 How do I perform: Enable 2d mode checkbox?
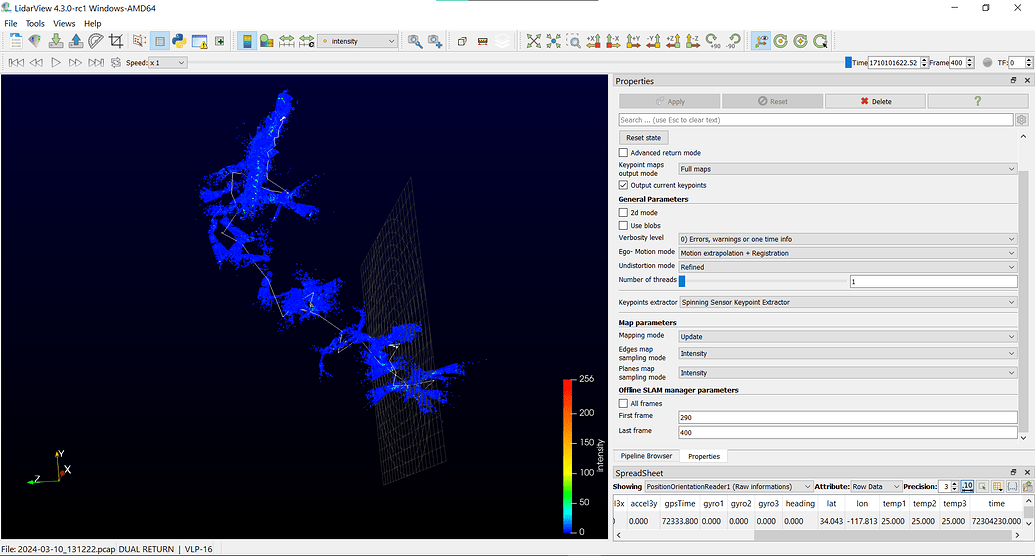click(623, 213)
